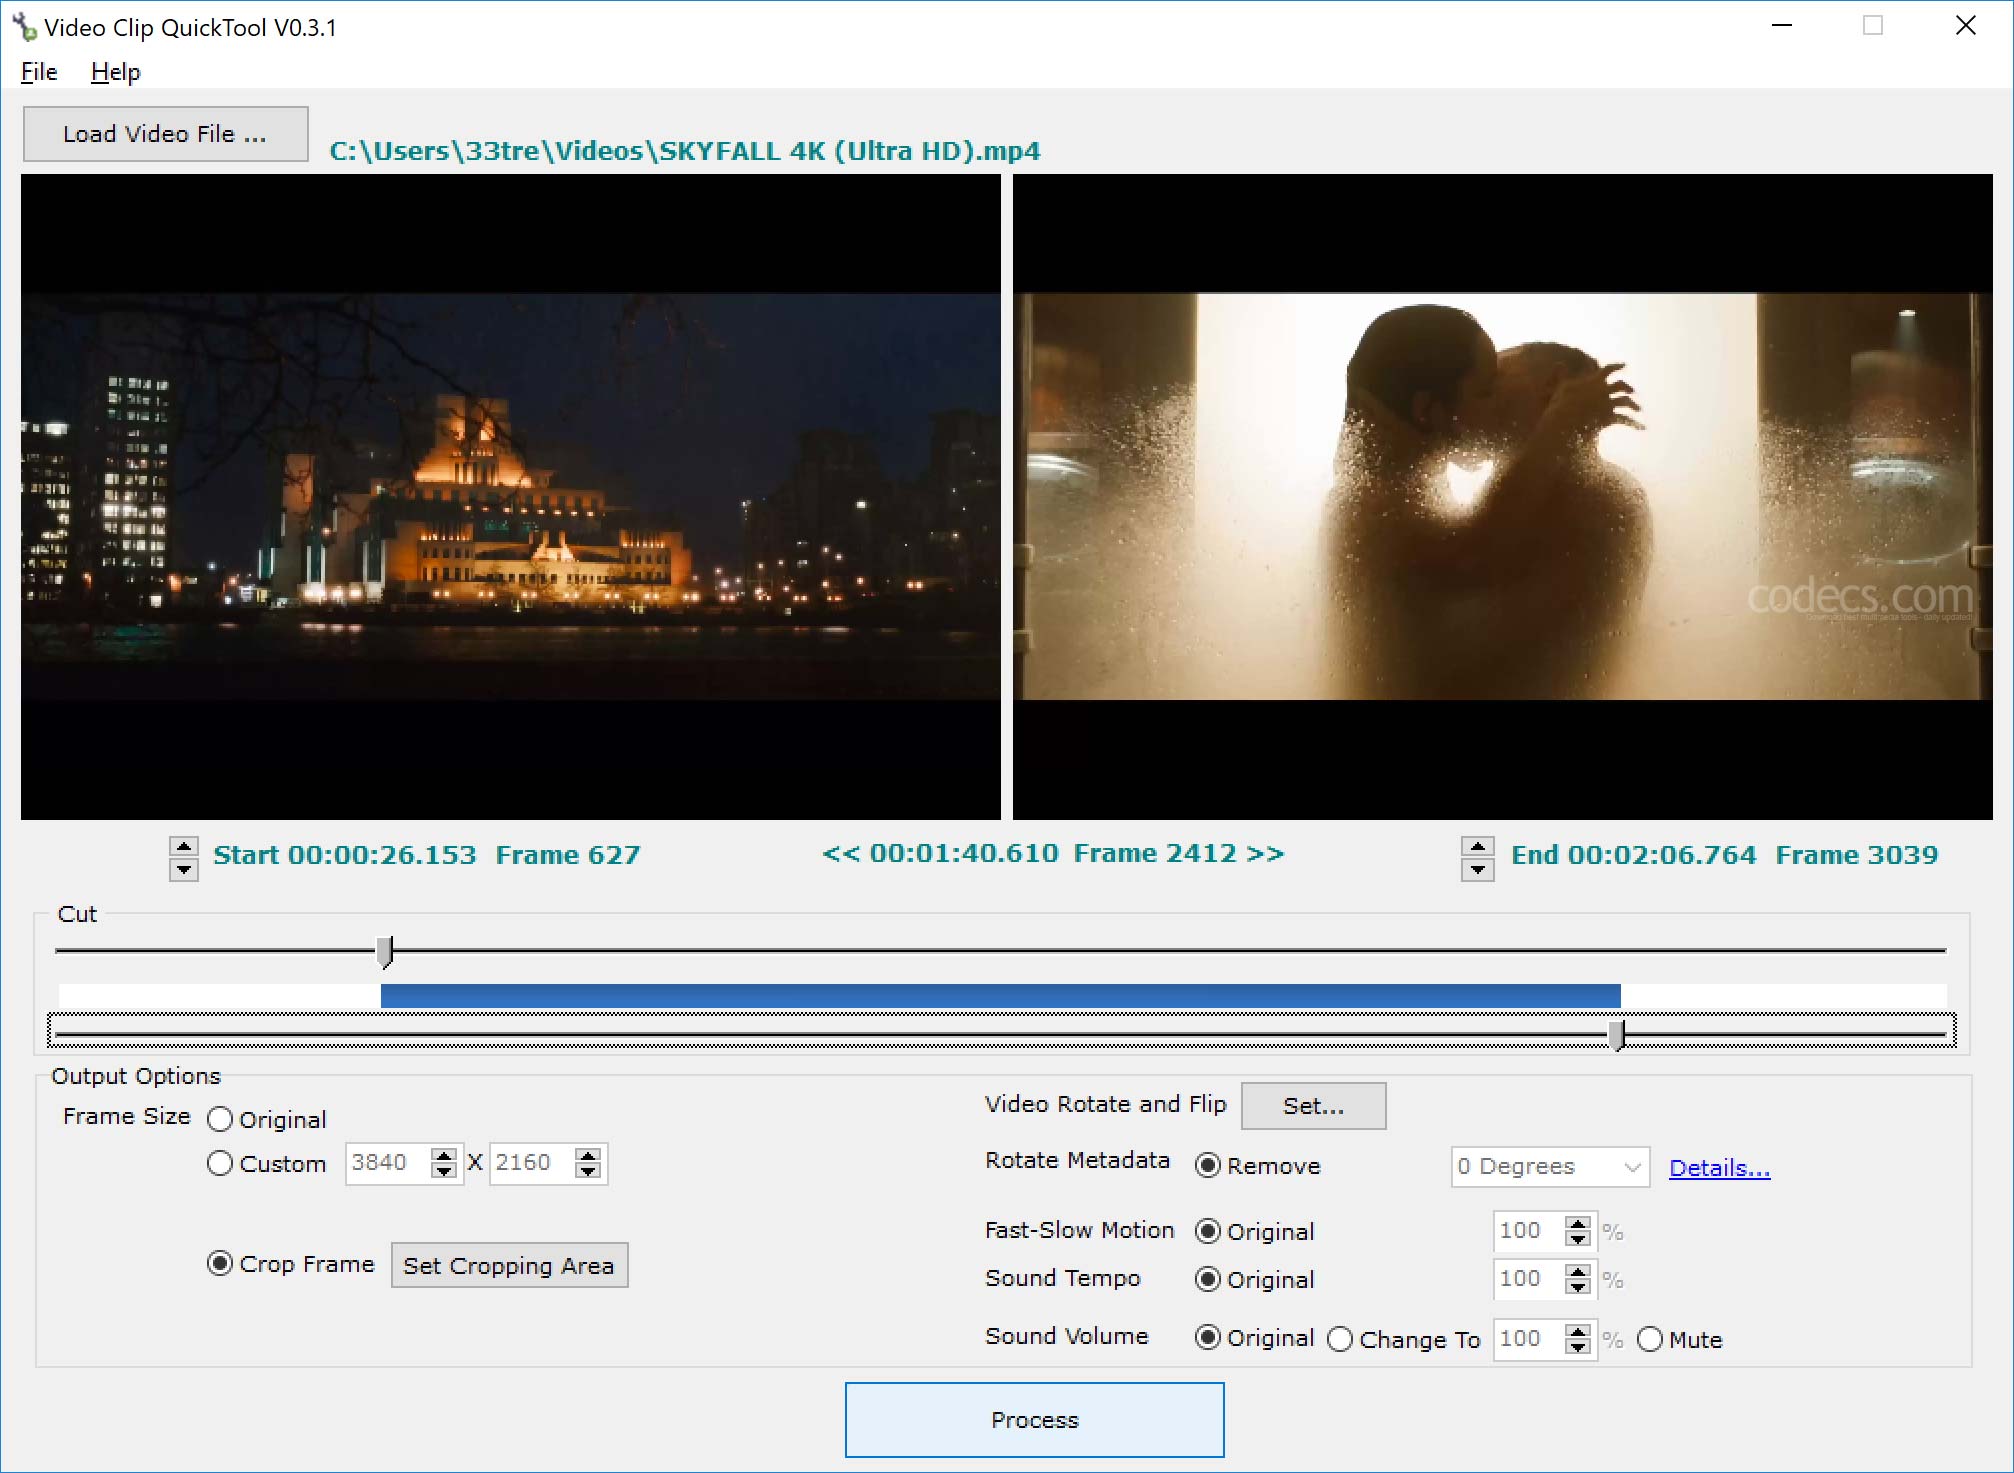Decrease custom height with down spinner
The image size is (2014, 1473).
[x=588, y=1172]
